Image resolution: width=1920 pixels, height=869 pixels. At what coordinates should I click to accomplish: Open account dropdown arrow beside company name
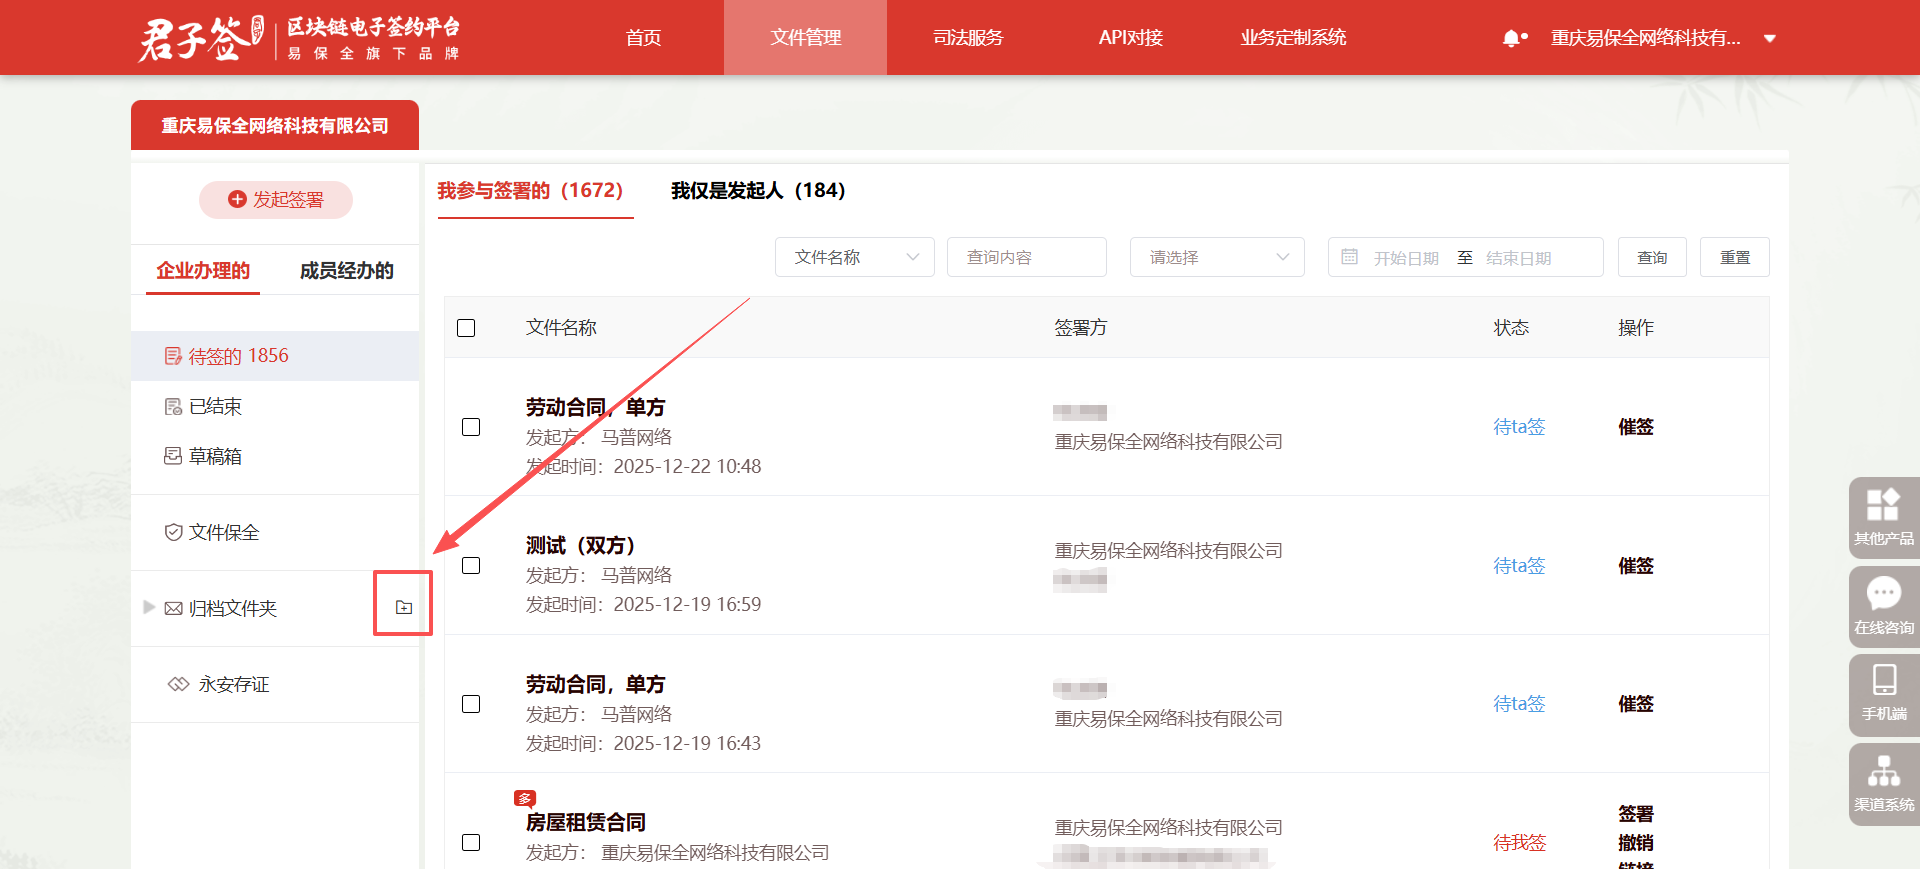pos(1769,39)
